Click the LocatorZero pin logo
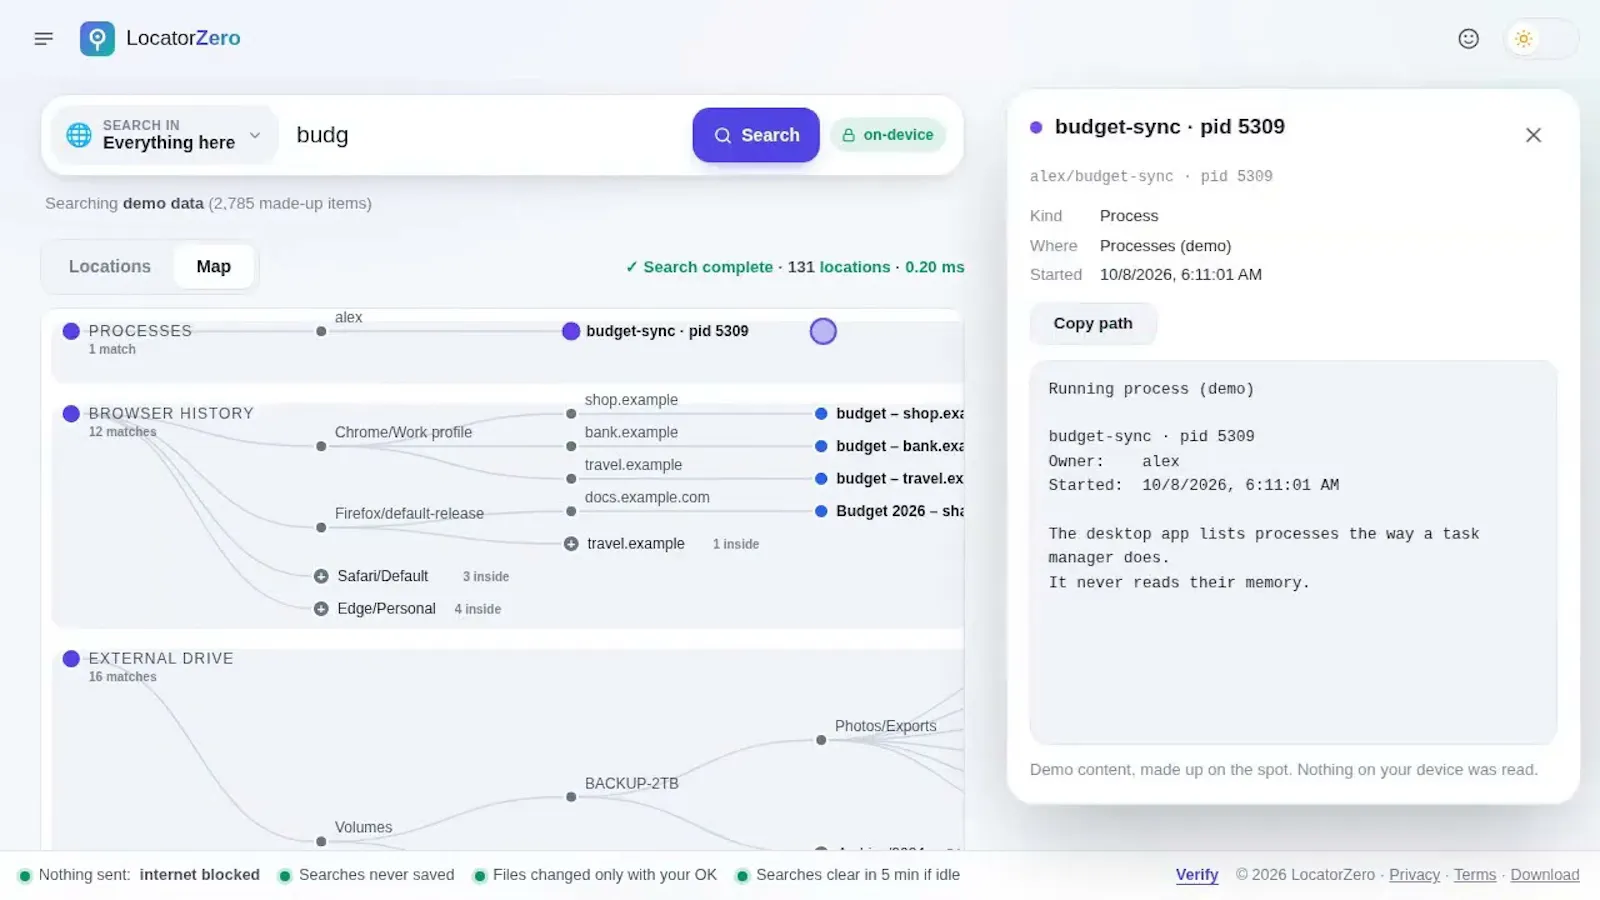This screenshot has height=900, width=1600. point(97,38)
